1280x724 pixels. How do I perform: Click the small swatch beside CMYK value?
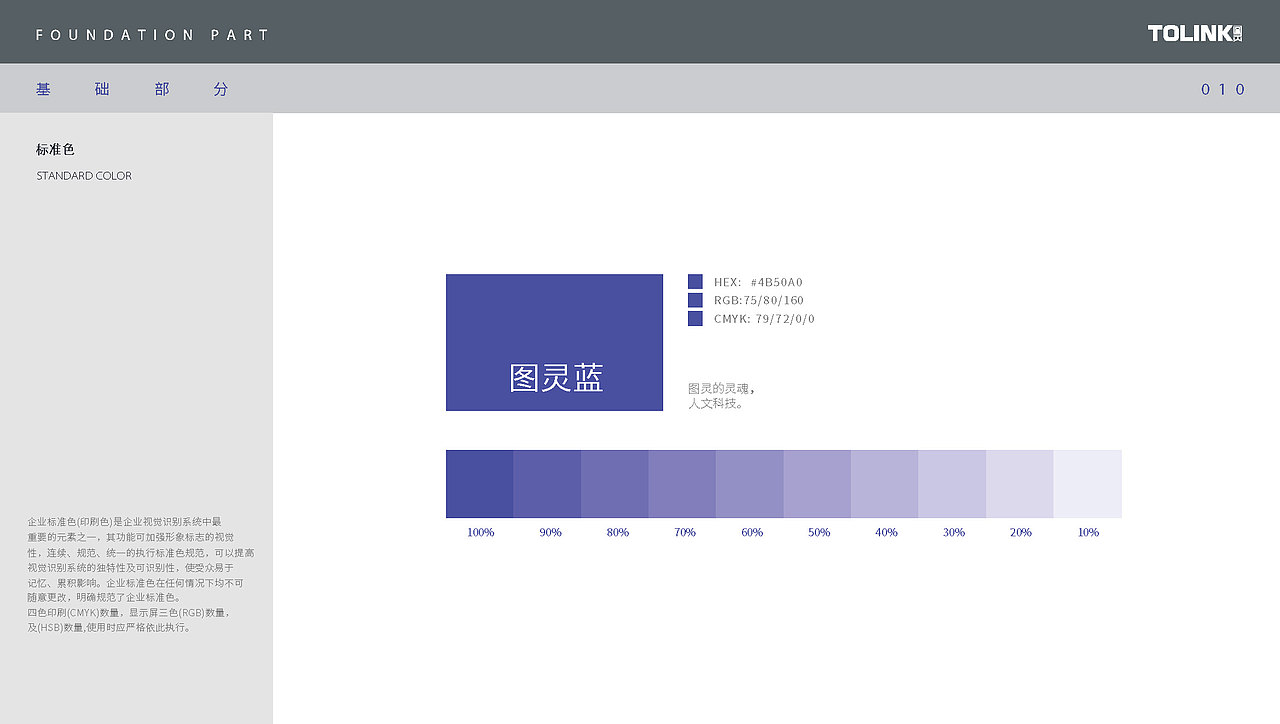click(695, 318)
